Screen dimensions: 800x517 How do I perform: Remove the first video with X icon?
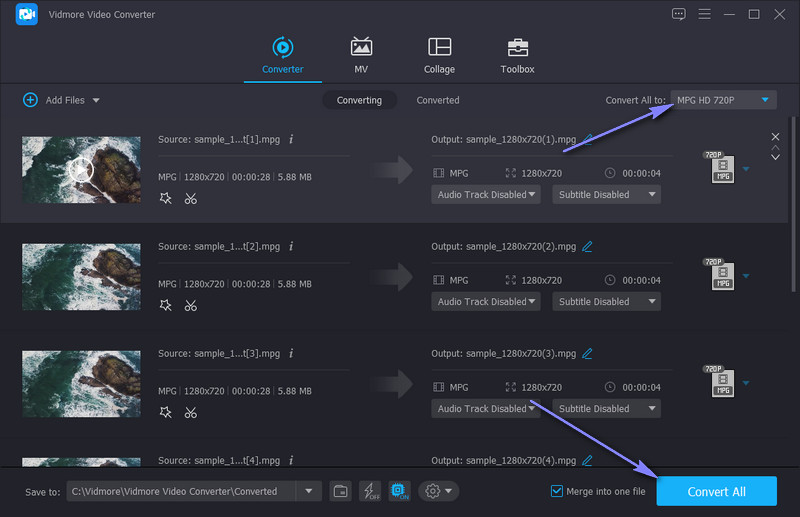(x=774, y=136)
